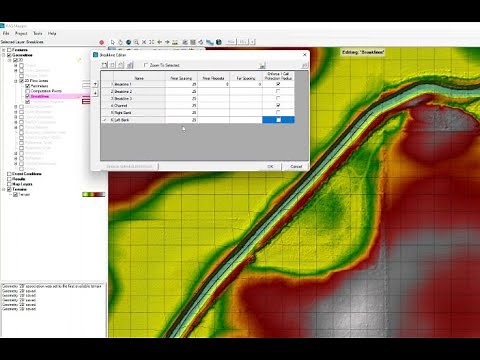Click the Near Spacing column header
Image resolution: width=480 pixels, height=360 pixels.
click(181, 77)
